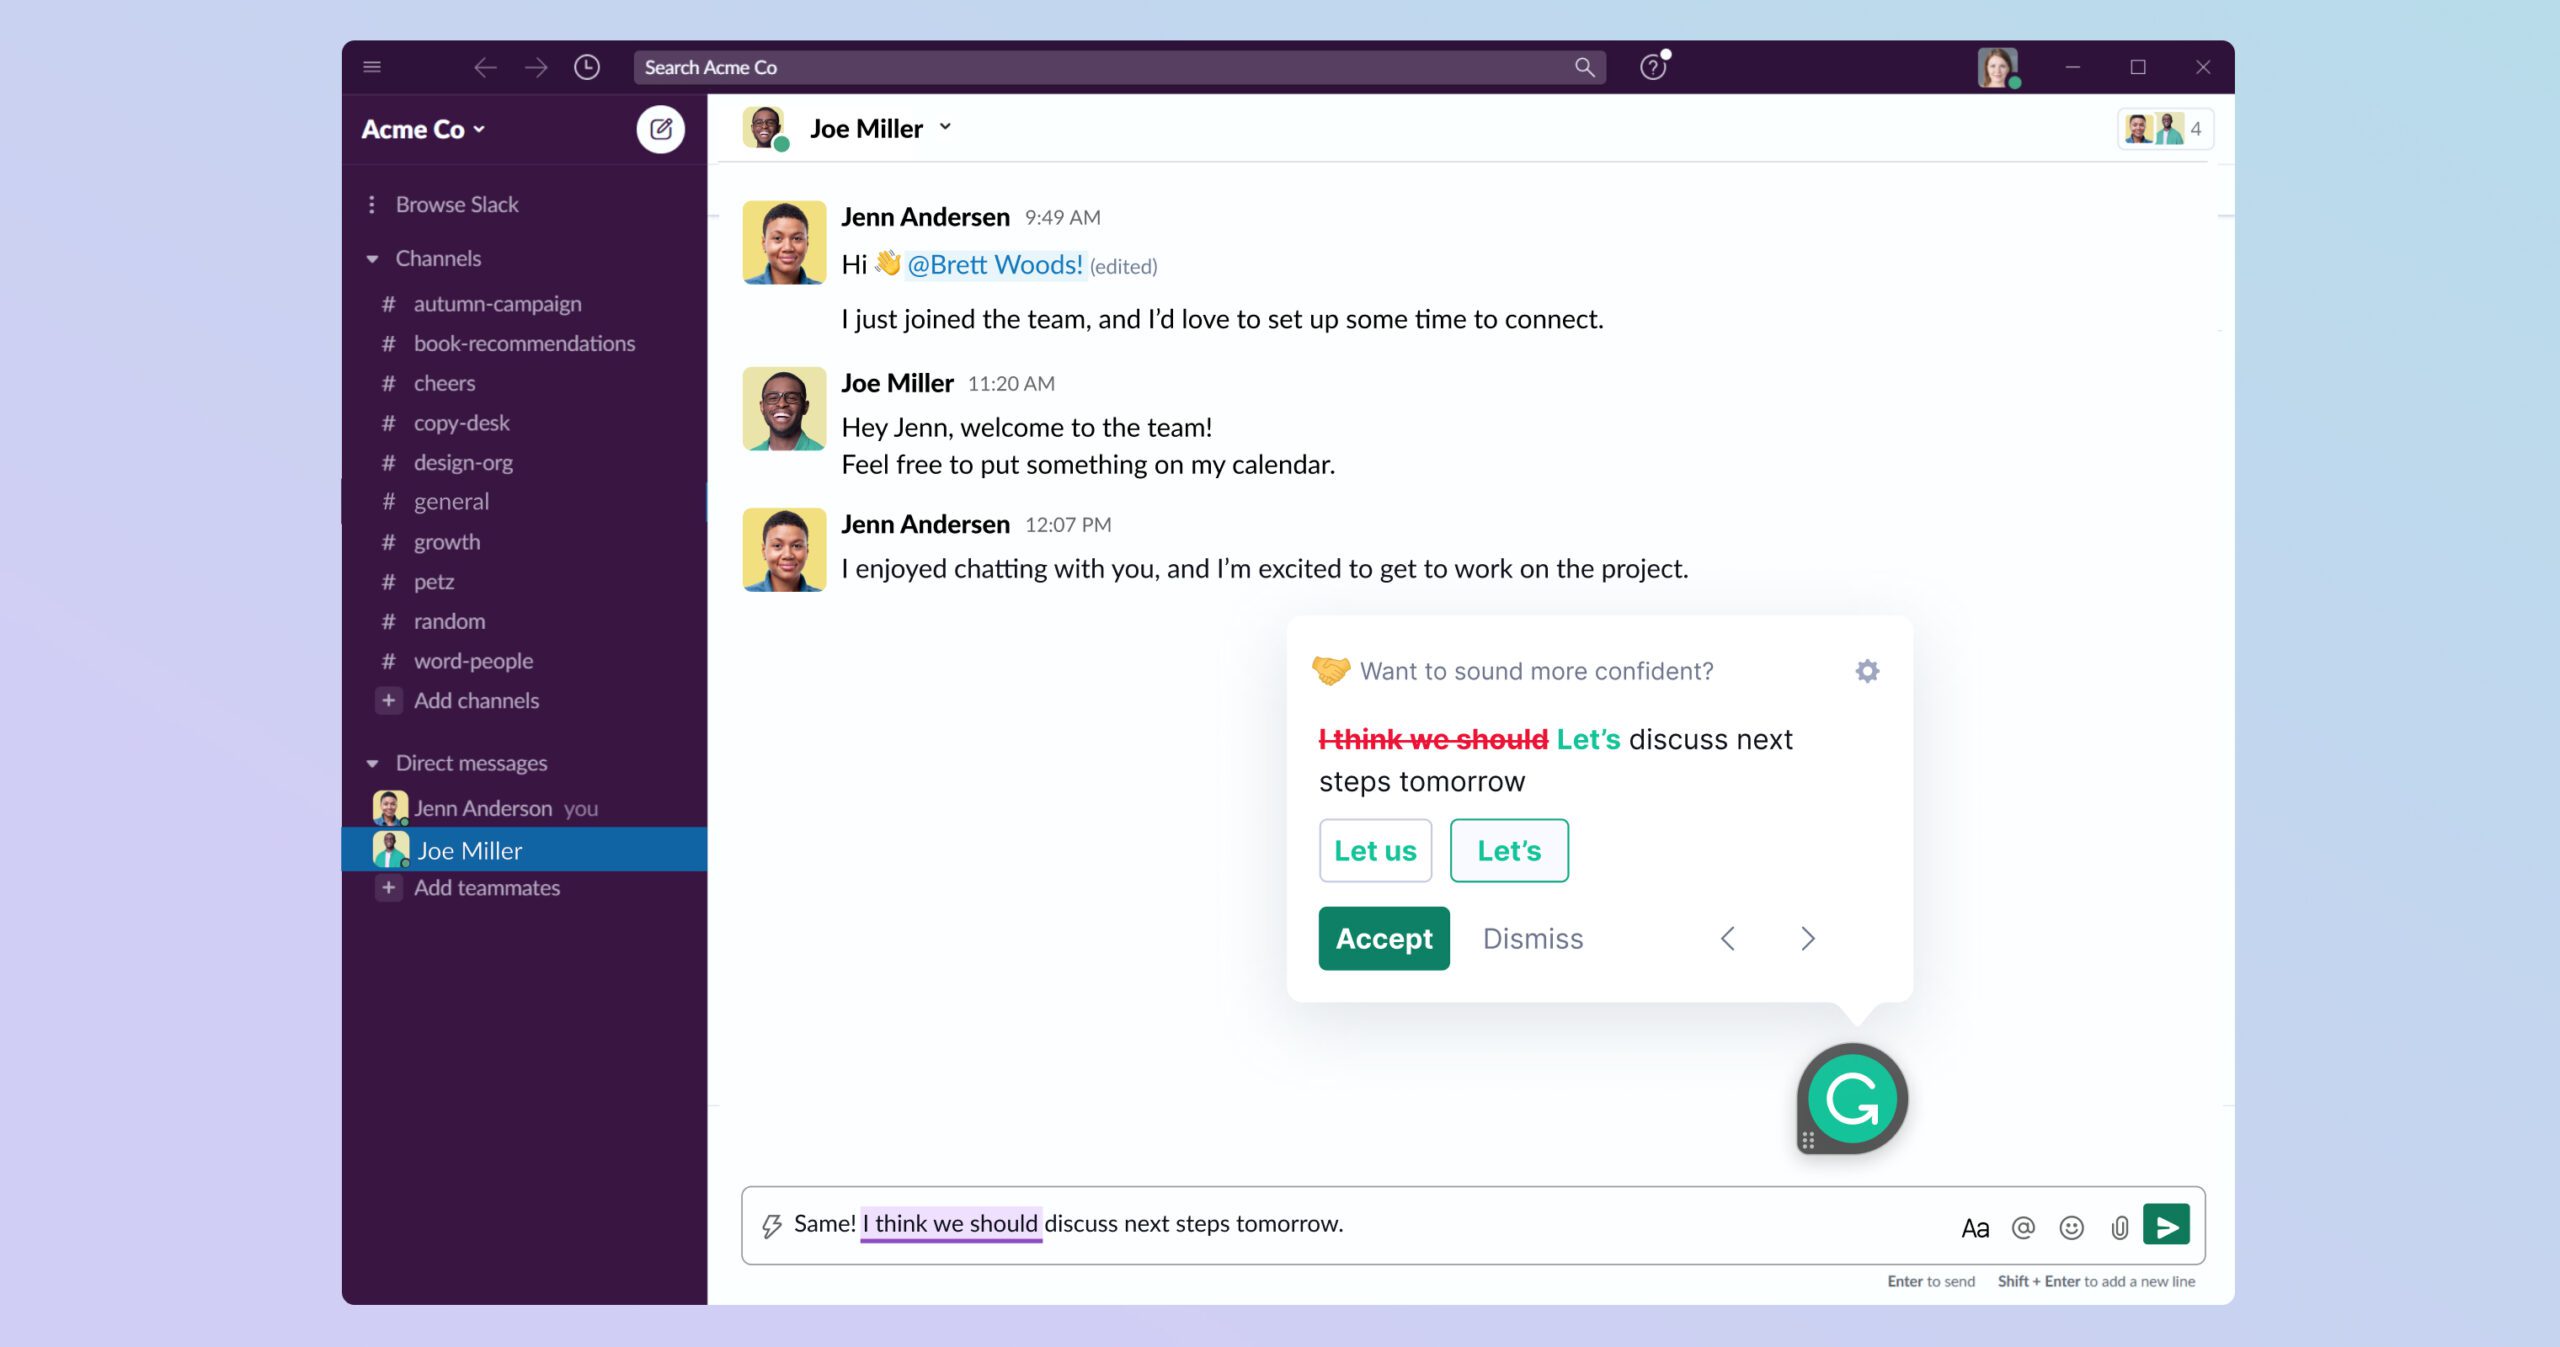Viewport: 2560px width, 1347px height.
Task: Select the "Let us" suggestion option
Action: click(1375, 851)
